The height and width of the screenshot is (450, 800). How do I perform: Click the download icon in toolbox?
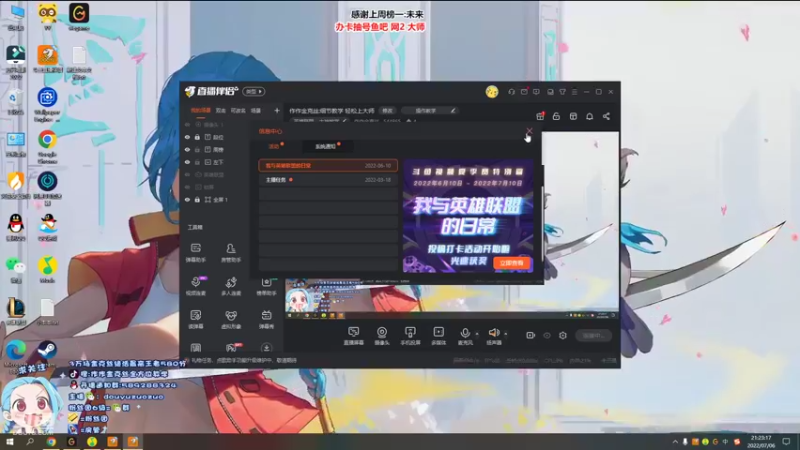click(266, 348)
